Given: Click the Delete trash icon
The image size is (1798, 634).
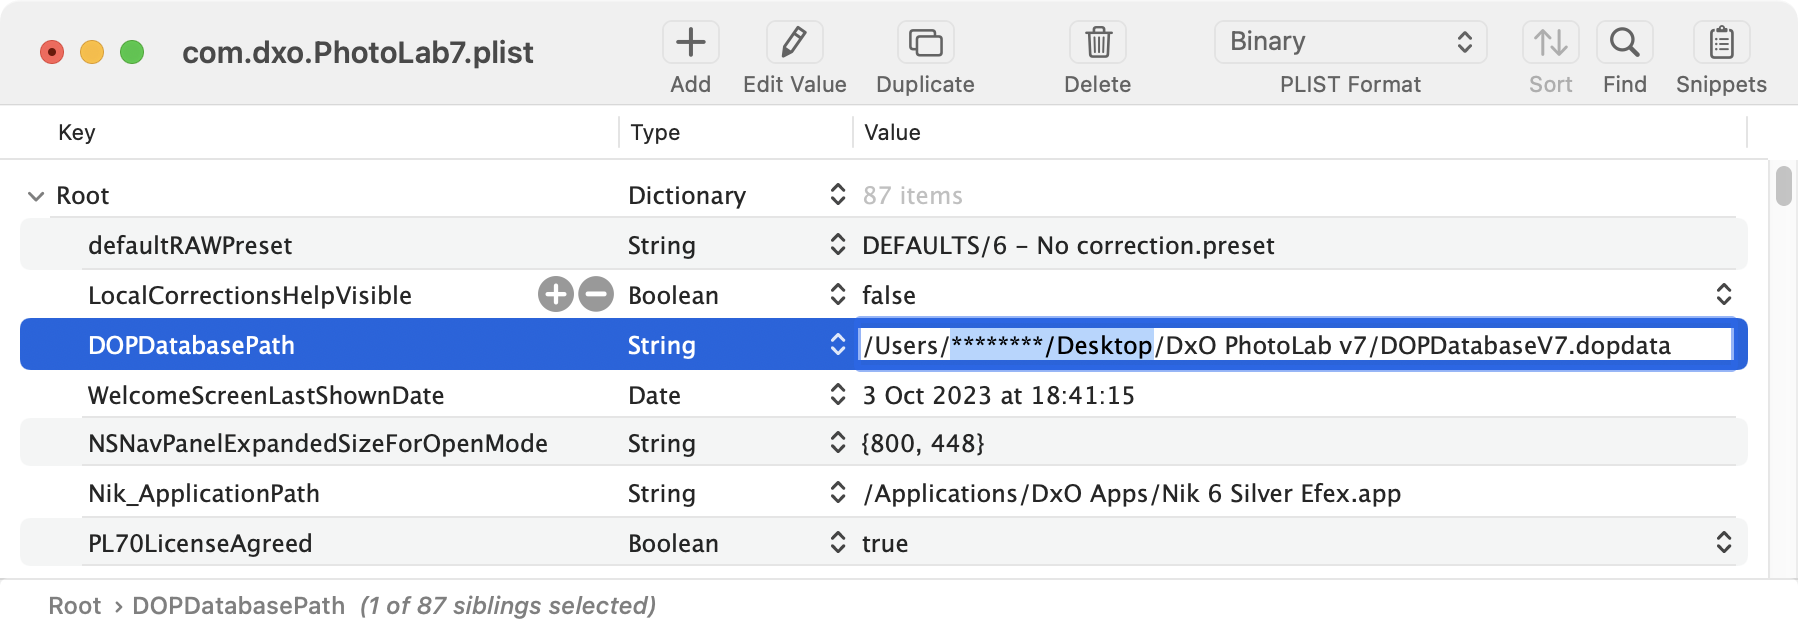Looking at the screenshot, I should coord(1098,42).
